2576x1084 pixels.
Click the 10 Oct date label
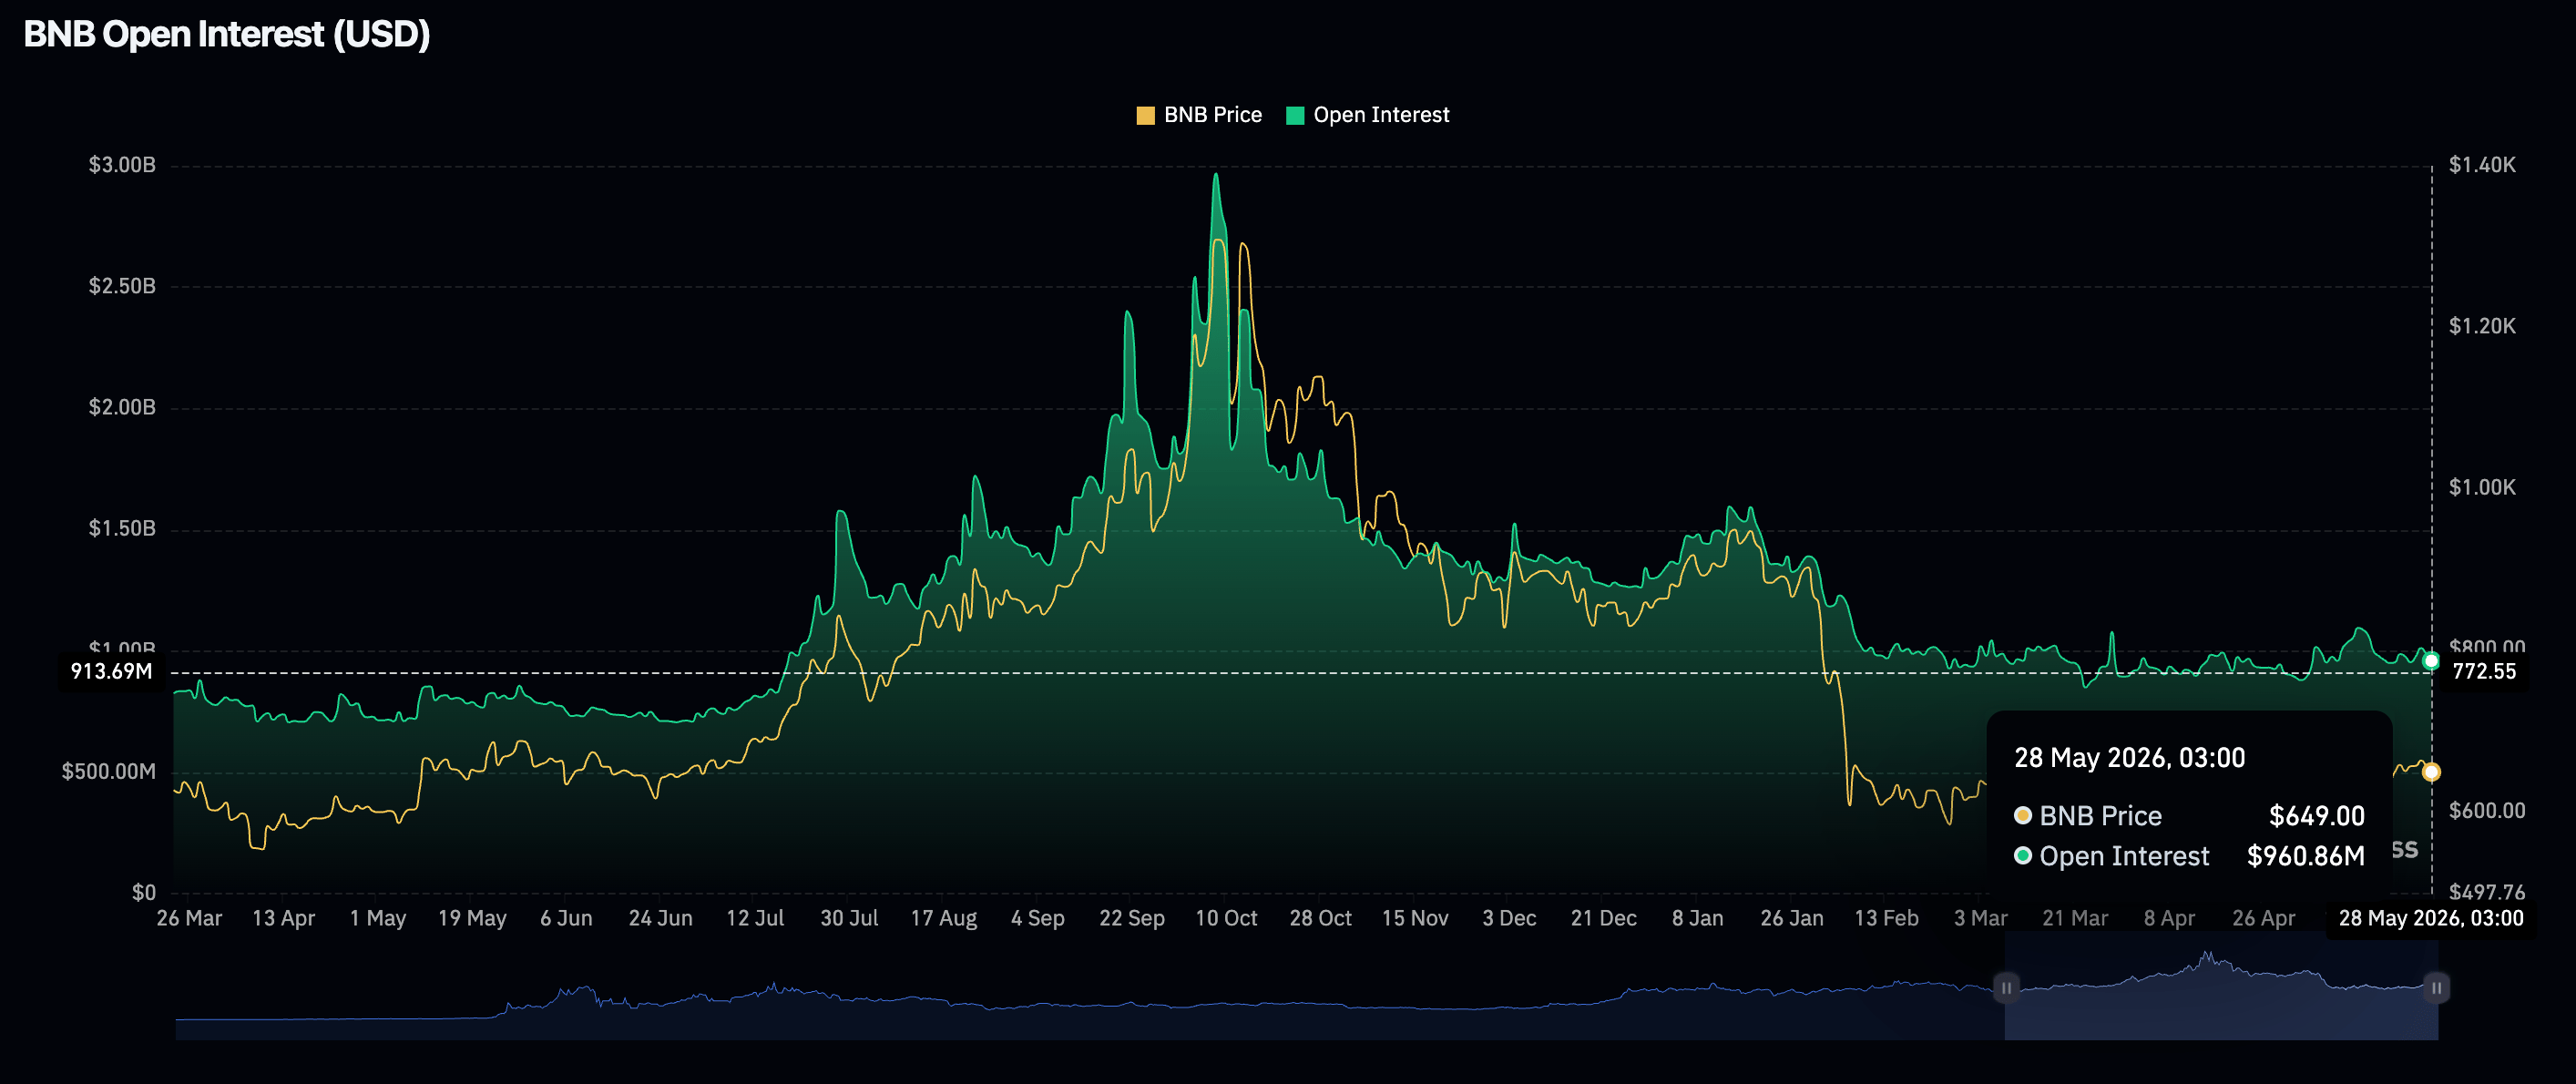click(x=1226, y=918)
